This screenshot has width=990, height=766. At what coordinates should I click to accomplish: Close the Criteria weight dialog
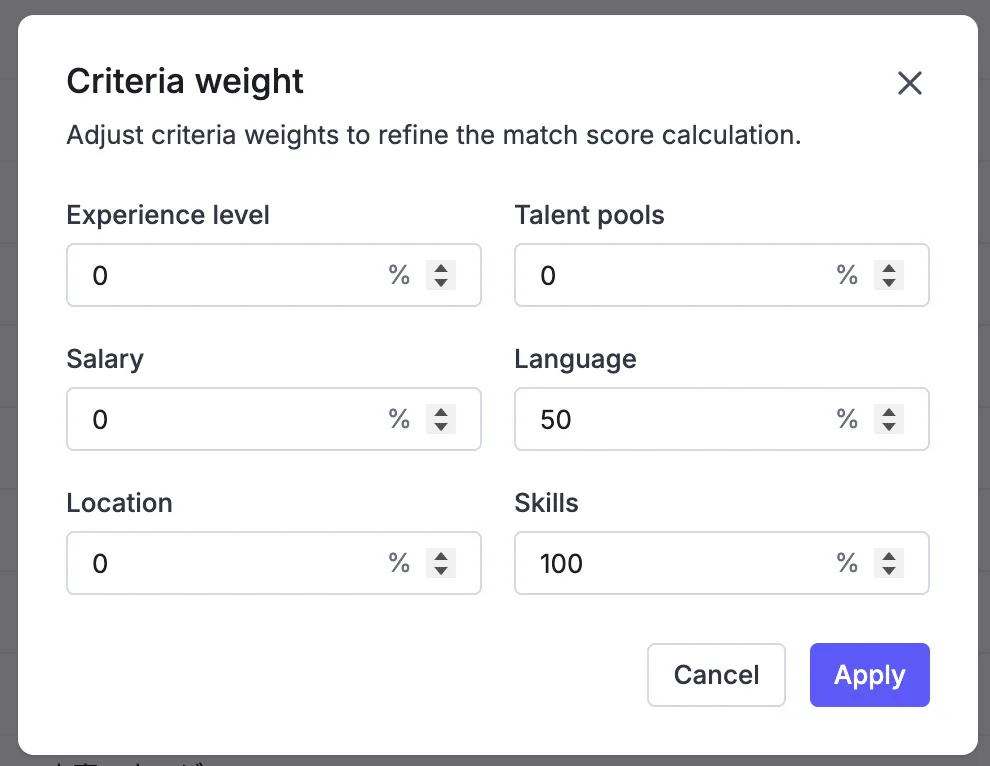909,83
